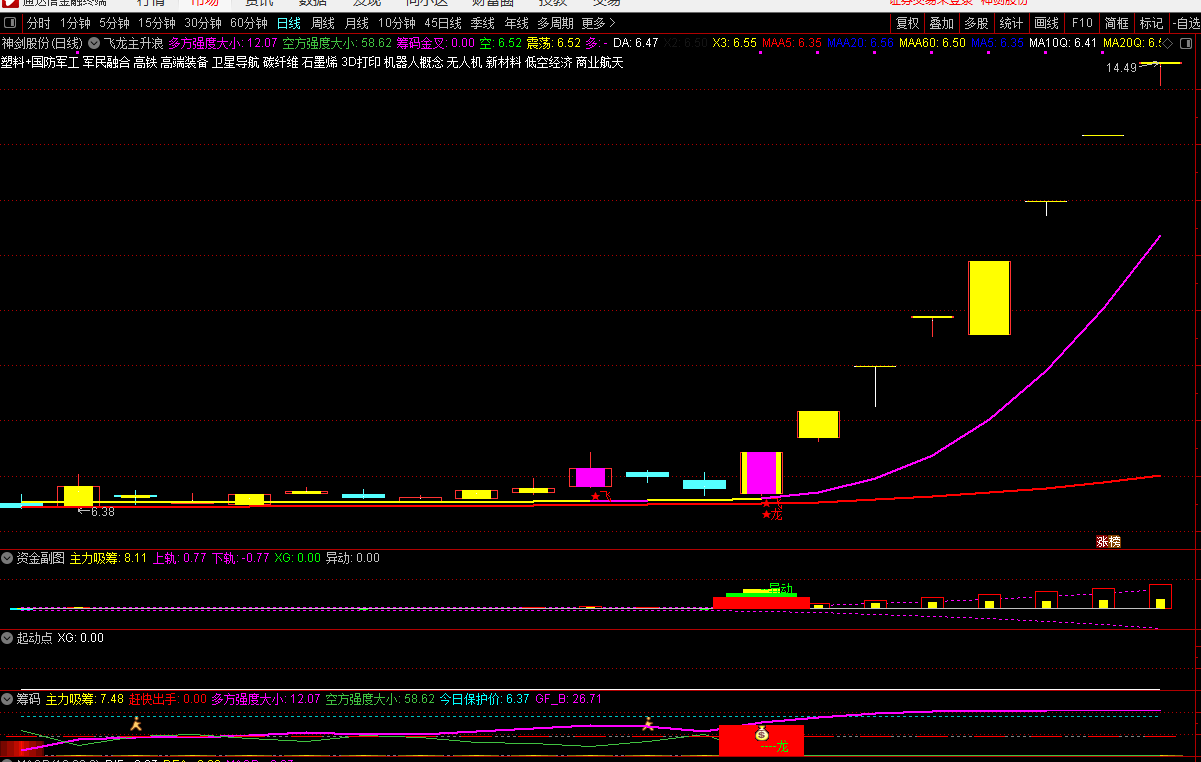
Task: Select the 10分钟 period
Action: (397, 23)
